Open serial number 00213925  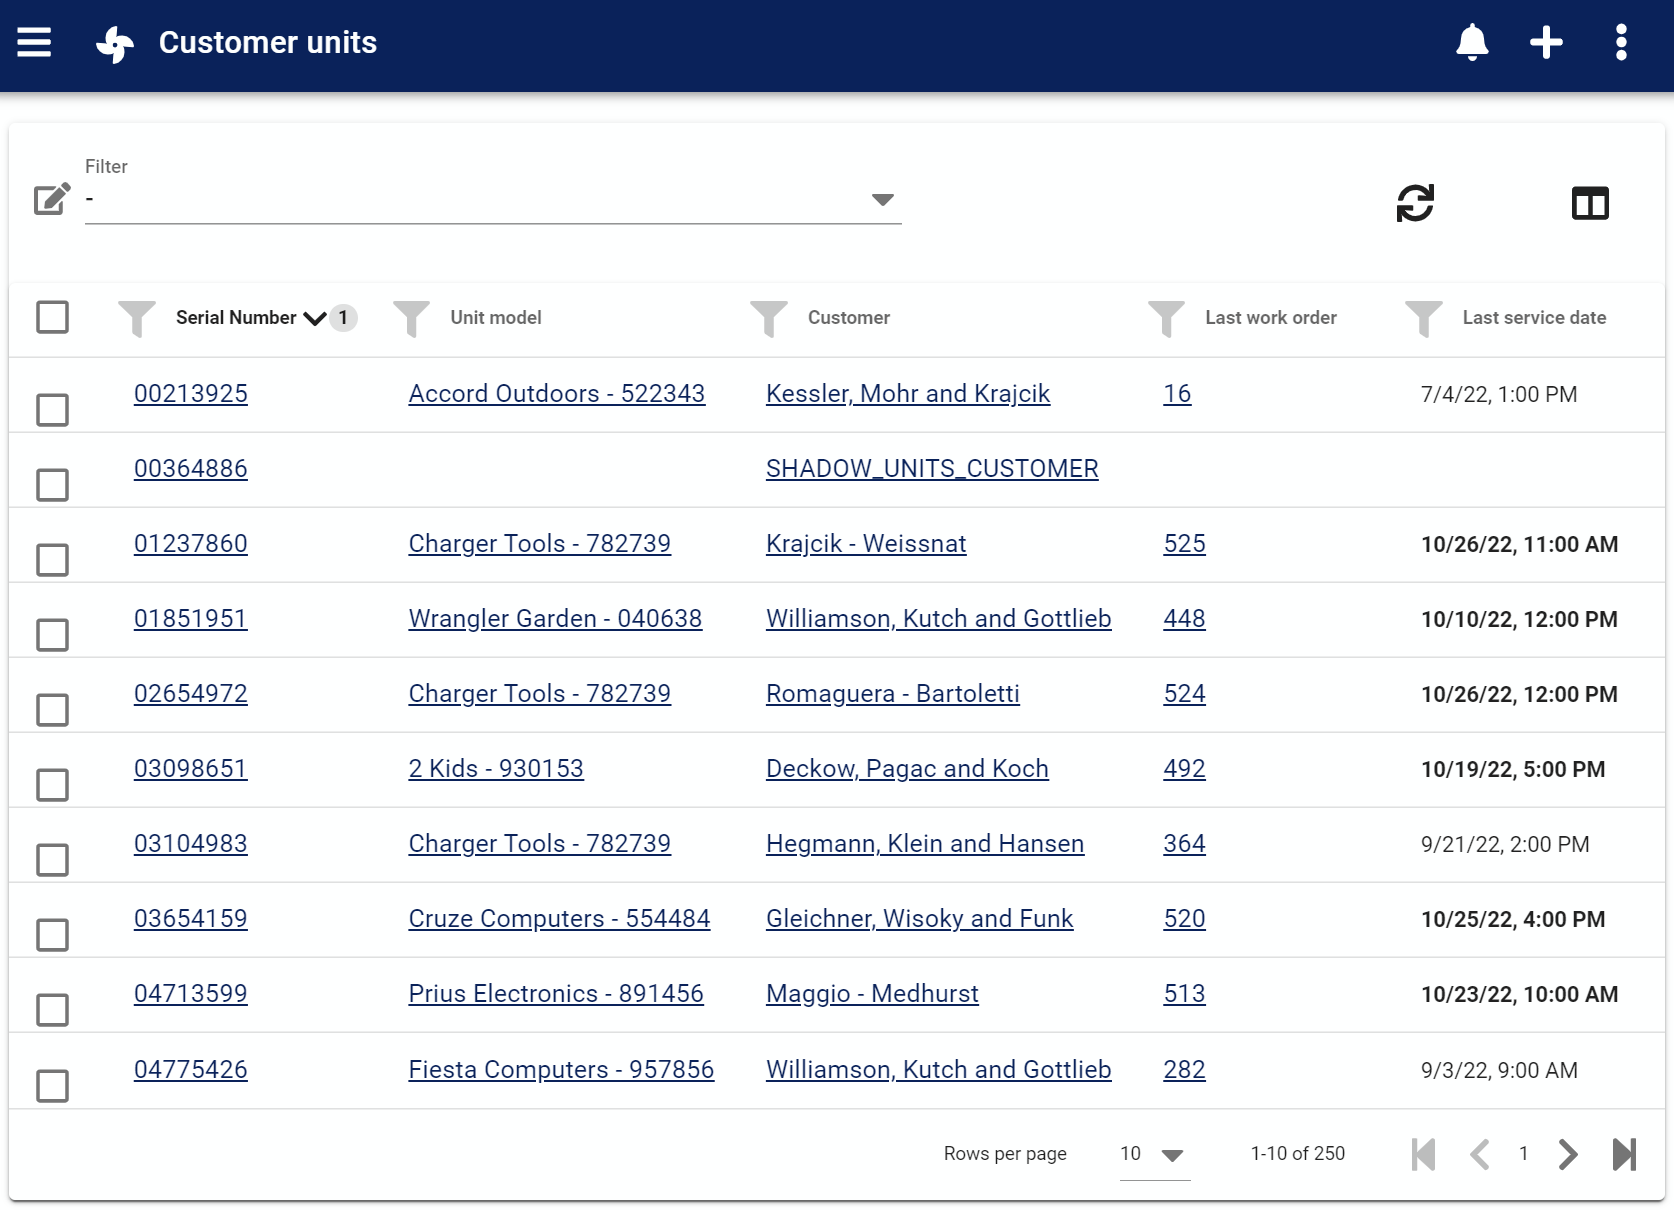[x=191, y=393]
